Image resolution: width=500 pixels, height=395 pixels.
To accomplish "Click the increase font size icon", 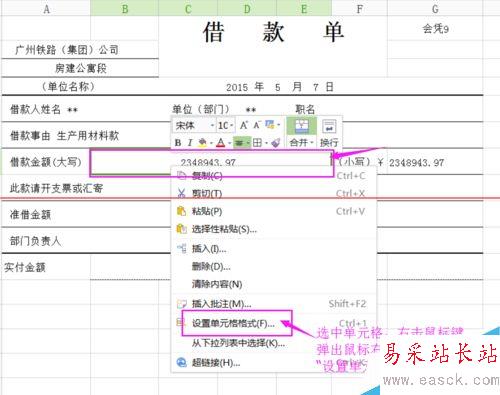I will tap(244, 126).
